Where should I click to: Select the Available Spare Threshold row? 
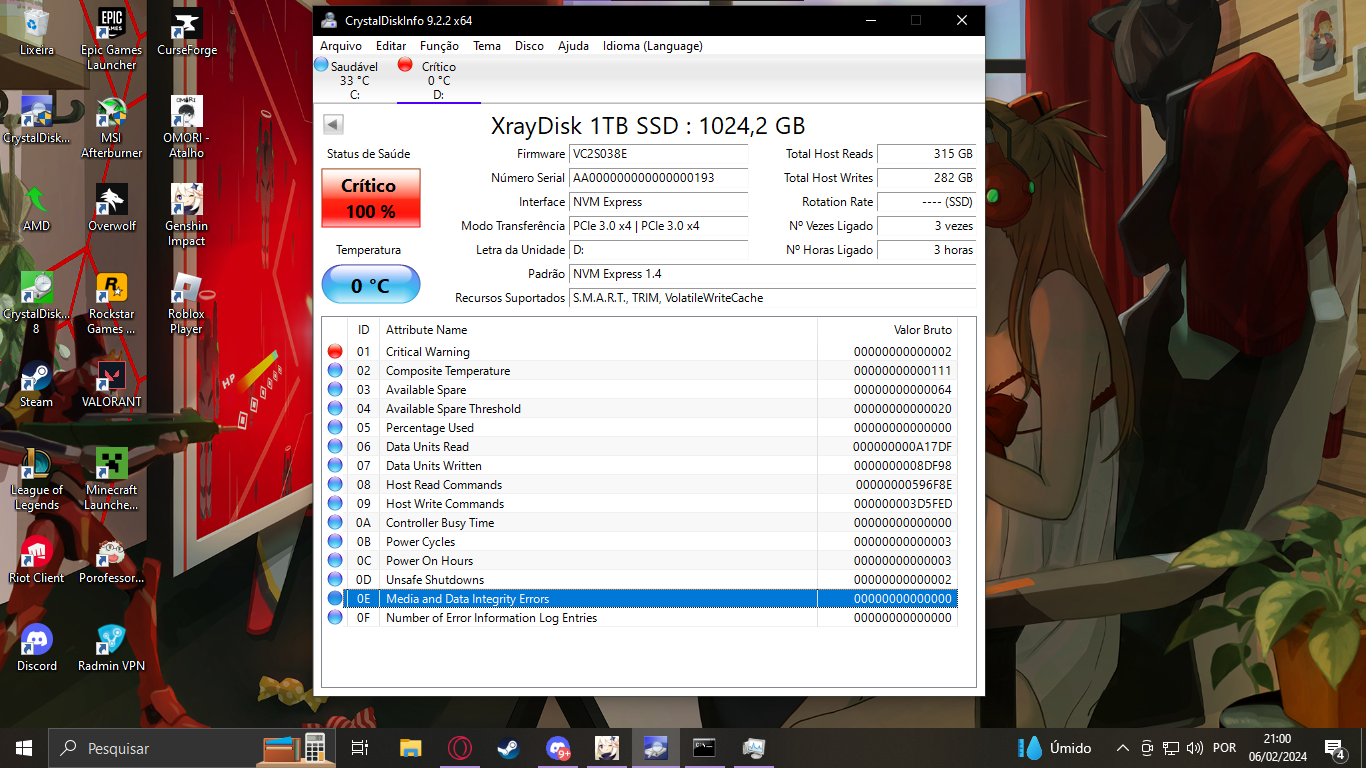(640, 409)
